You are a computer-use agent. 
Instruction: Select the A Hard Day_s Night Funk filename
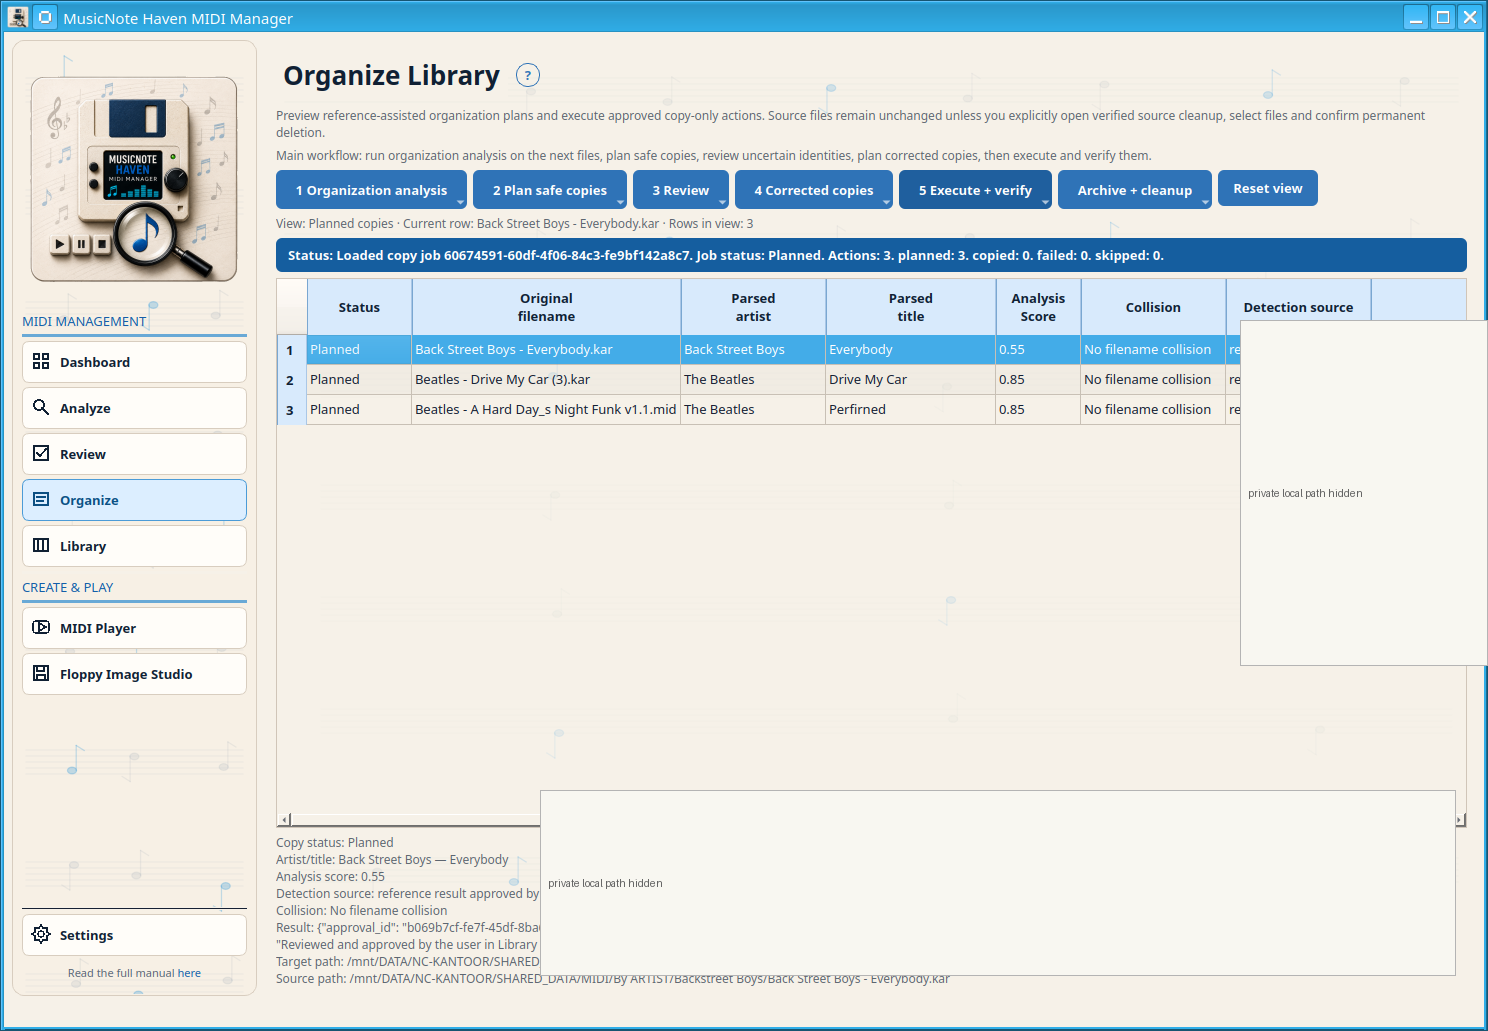pos(546,410)
